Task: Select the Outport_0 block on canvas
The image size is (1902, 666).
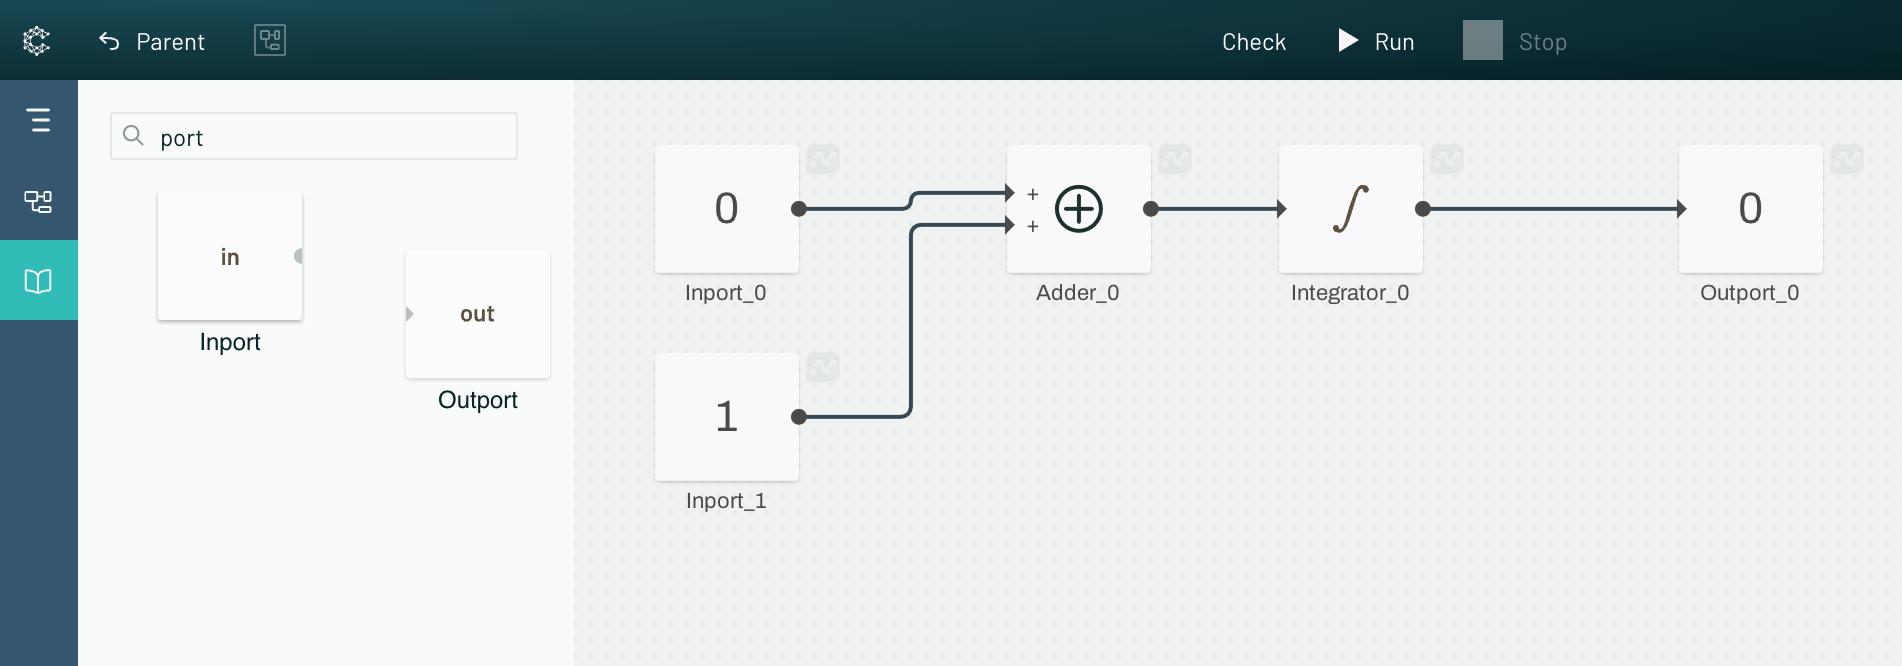Action: [x=1751, y=208]
